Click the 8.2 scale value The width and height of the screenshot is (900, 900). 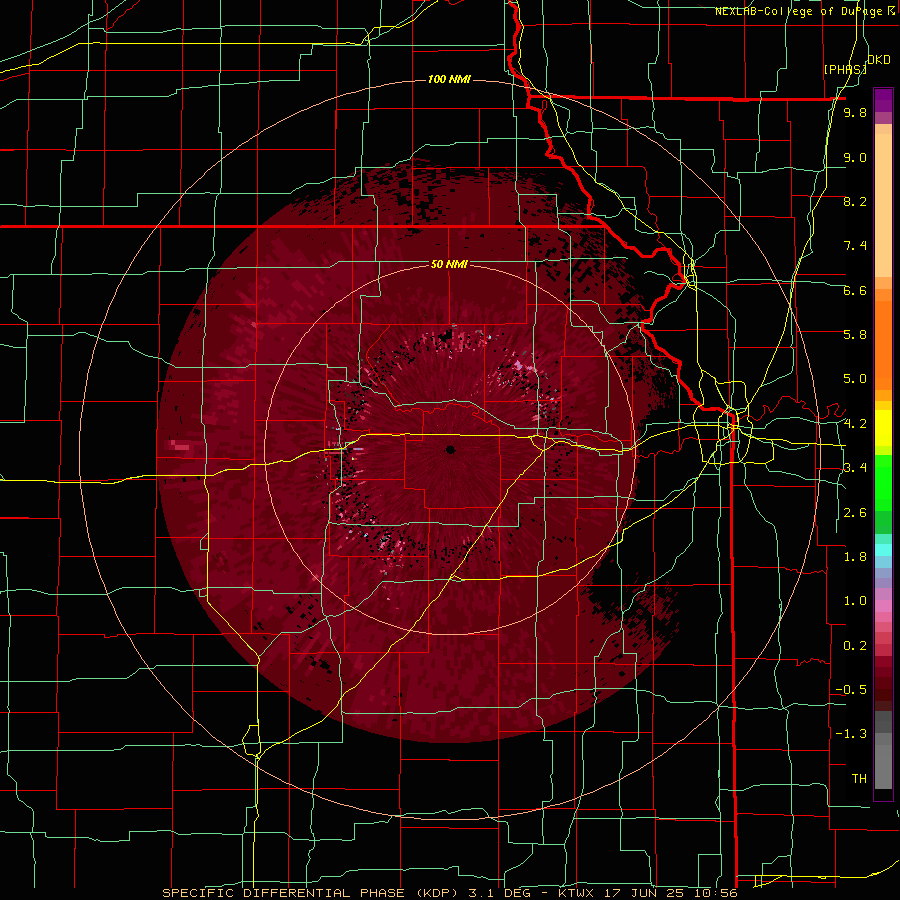(855, 201)
